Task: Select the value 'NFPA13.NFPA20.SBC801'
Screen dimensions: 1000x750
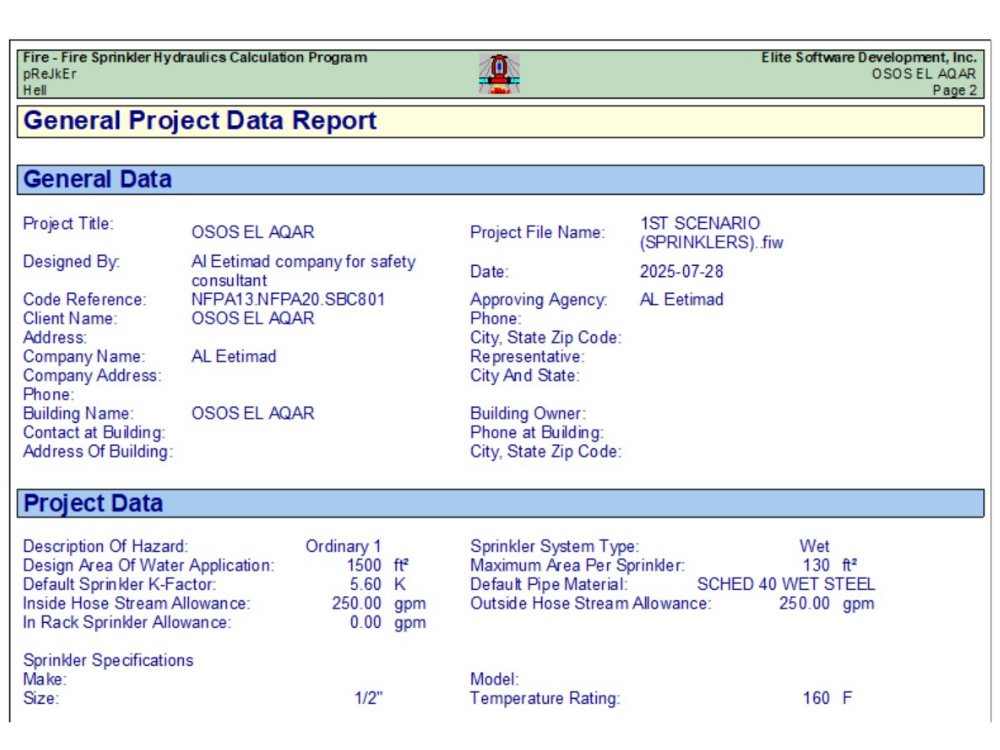Action: (288, 299)
